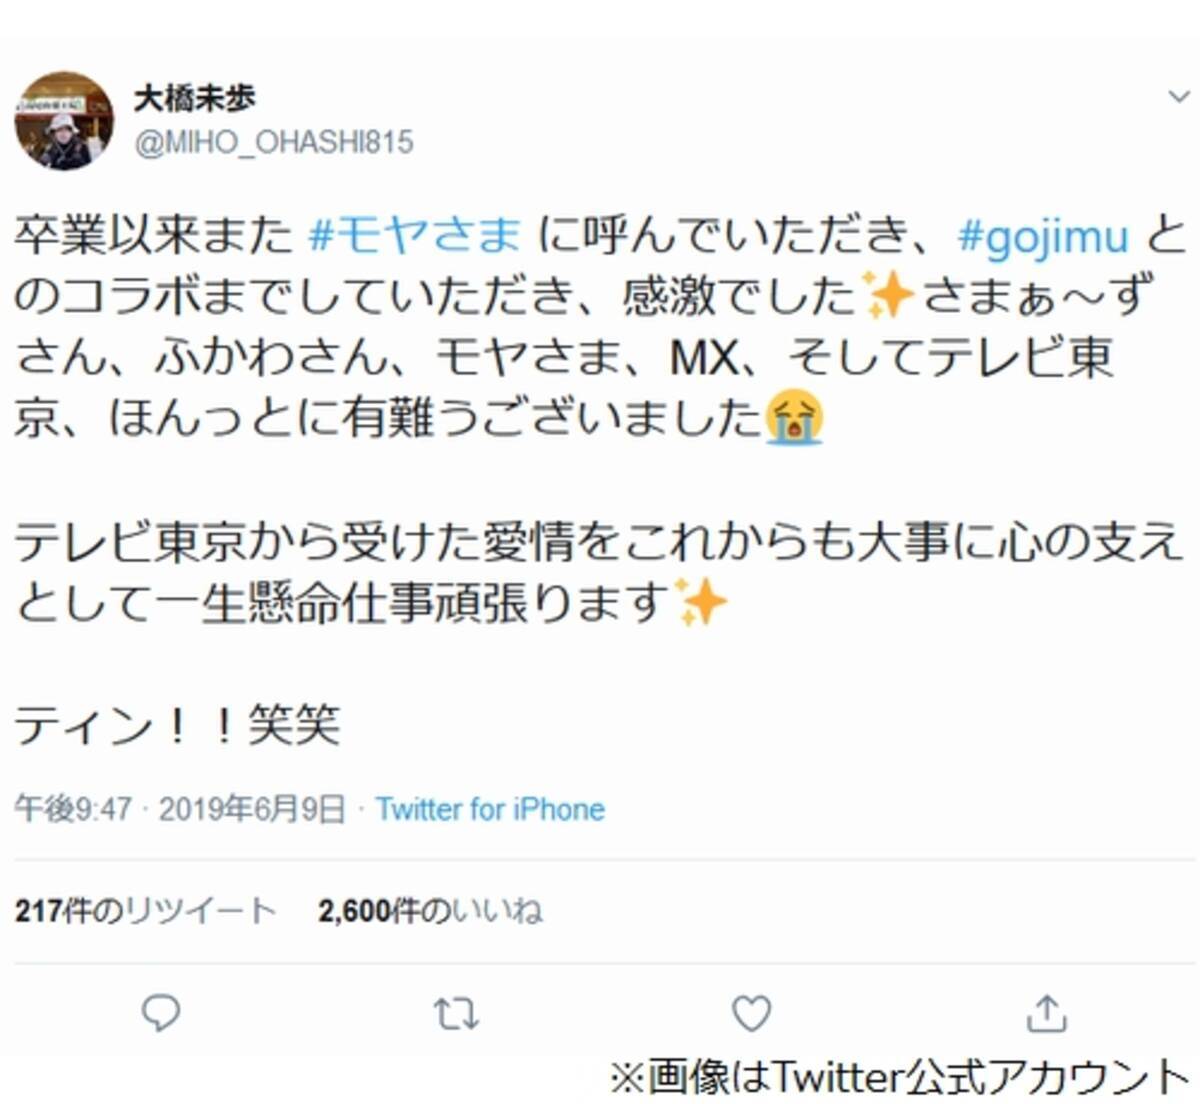Click the 午後9:47 timestamp
Viewport: 1200px width, 1104px height.
(73, 809)
